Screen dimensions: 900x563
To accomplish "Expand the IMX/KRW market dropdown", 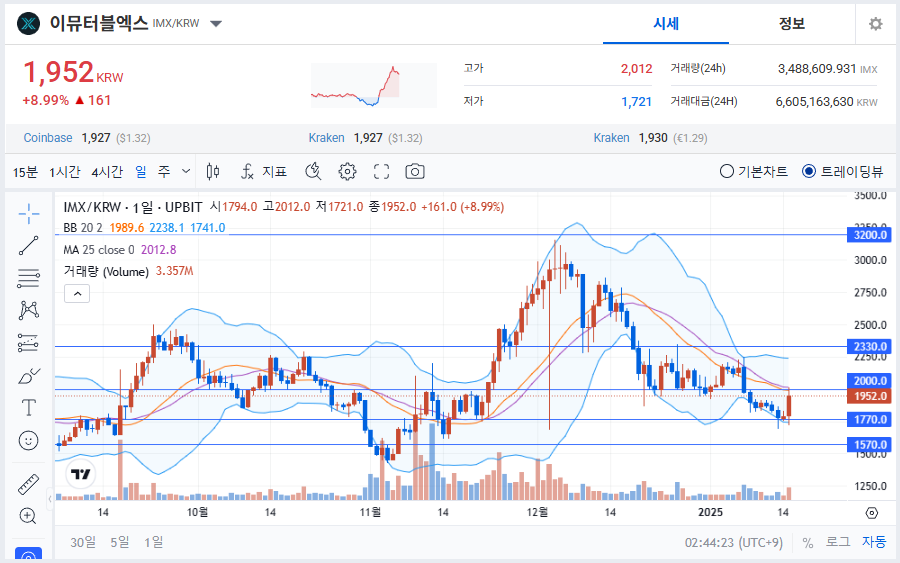I will tap(217, 24).
